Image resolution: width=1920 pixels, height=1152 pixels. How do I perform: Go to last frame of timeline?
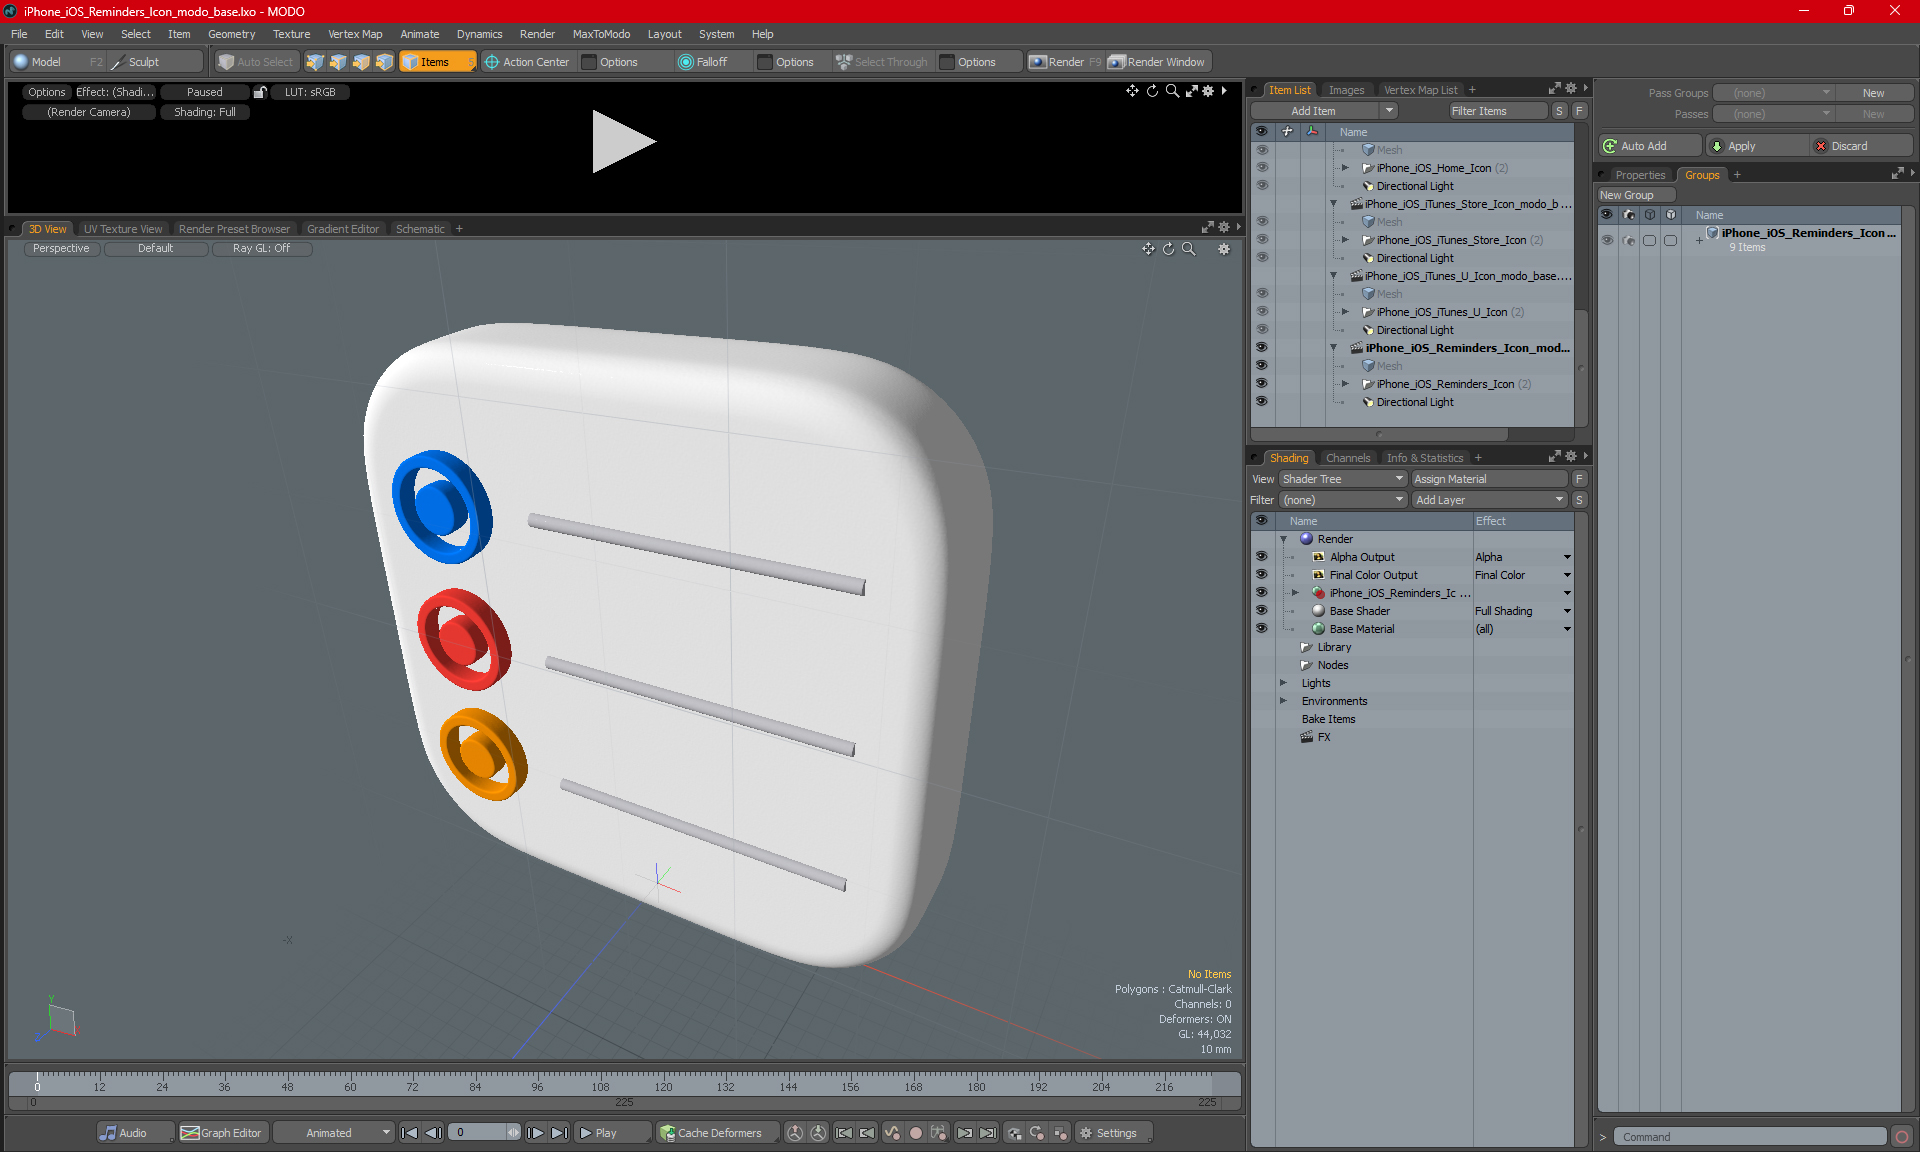tap(560, 1133)
